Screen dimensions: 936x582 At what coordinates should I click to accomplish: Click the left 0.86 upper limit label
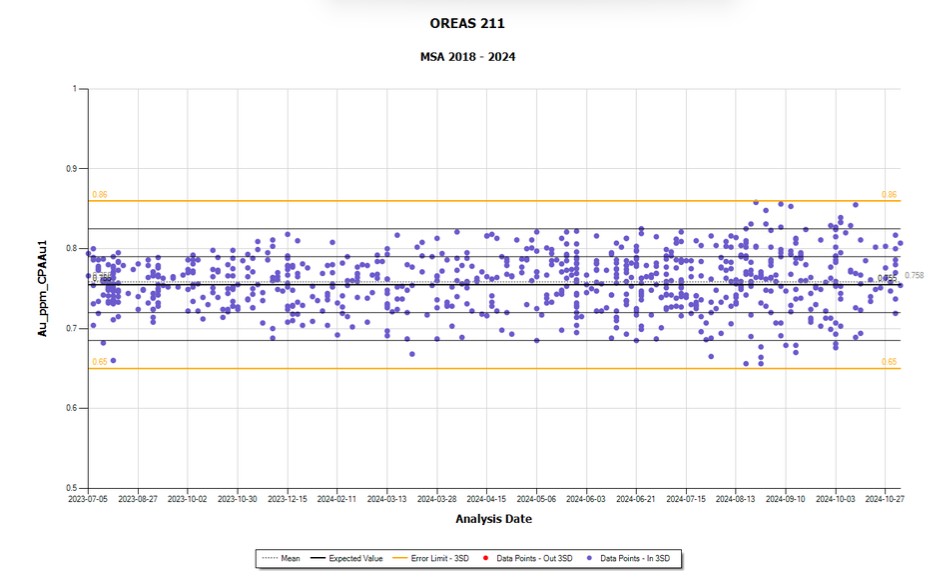pos(100,195)
